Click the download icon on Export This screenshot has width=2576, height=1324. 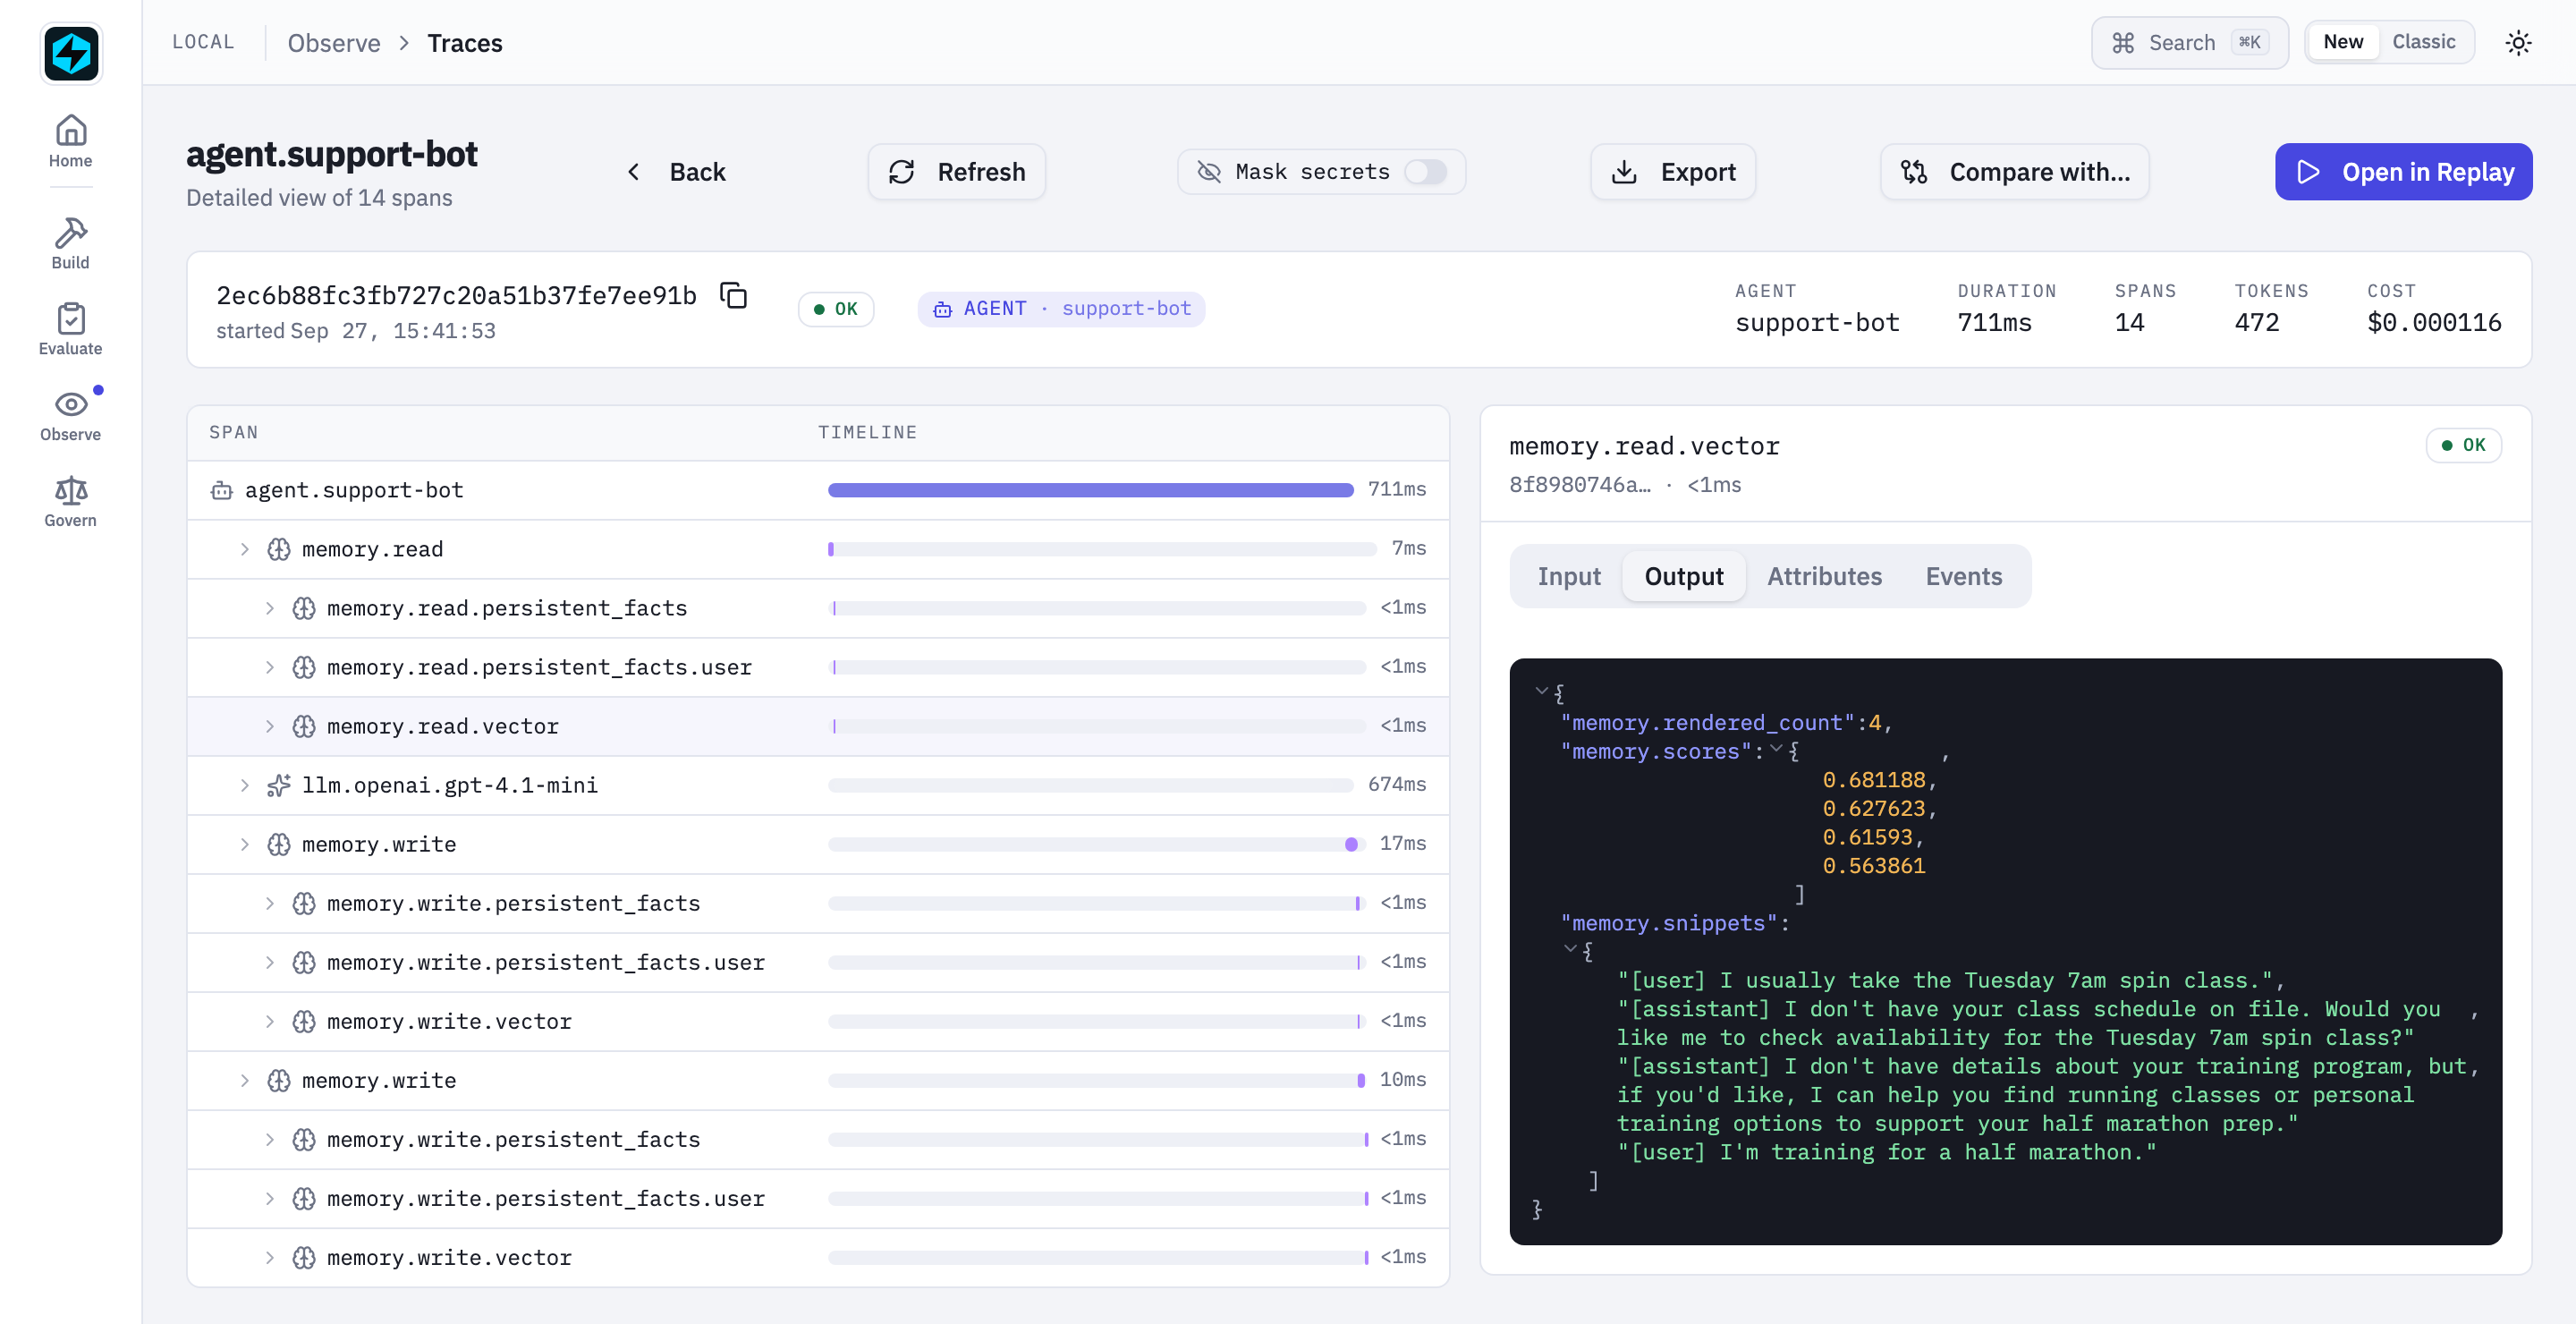point(1624,172)
